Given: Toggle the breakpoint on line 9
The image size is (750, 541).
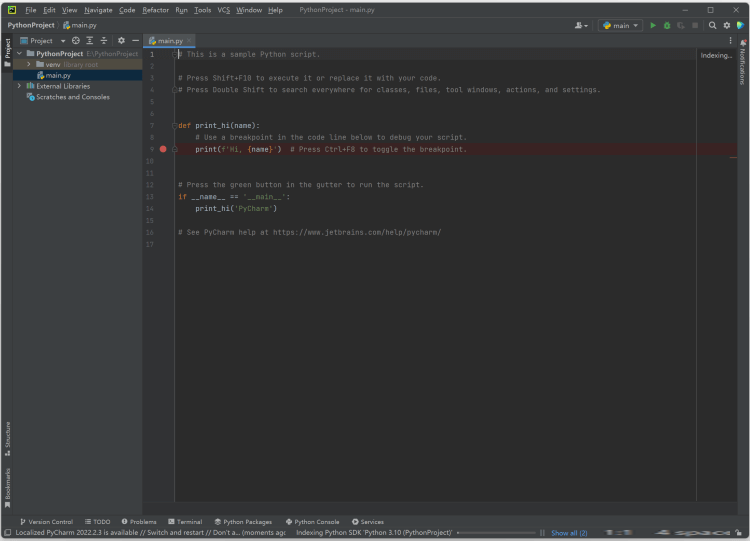Looking at the screenshot, I should pos(163,149).
